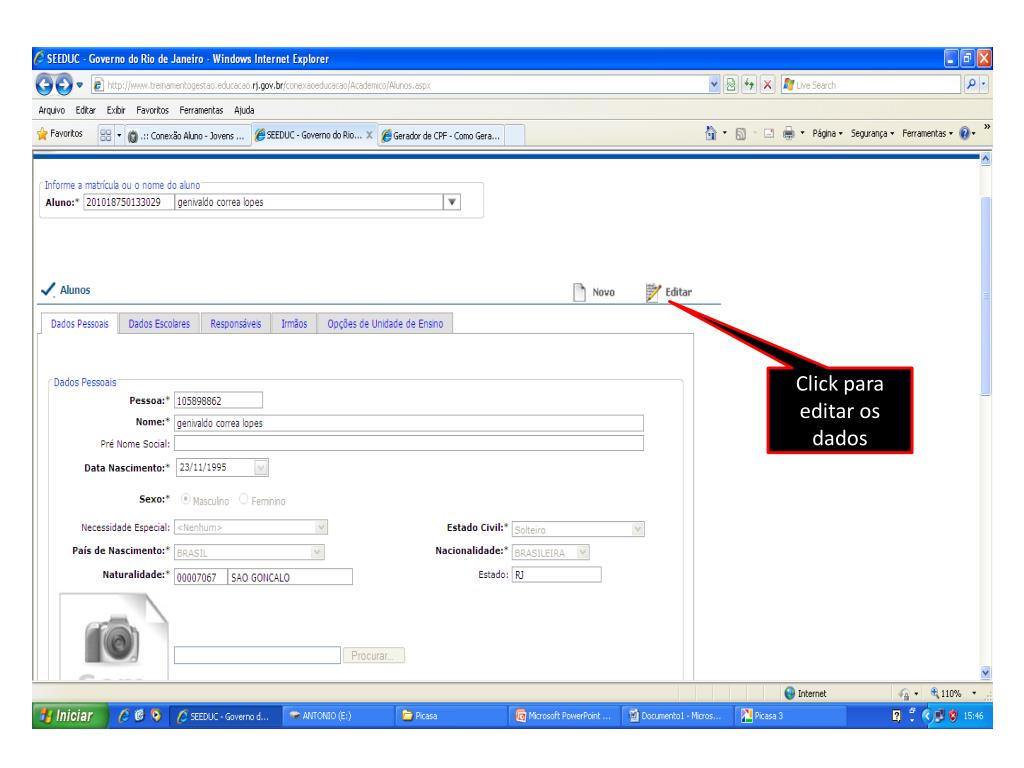This screenshot has height=768, width=1024.
Task: Click the green Refresh arrows icon
Action: point(749,84)
